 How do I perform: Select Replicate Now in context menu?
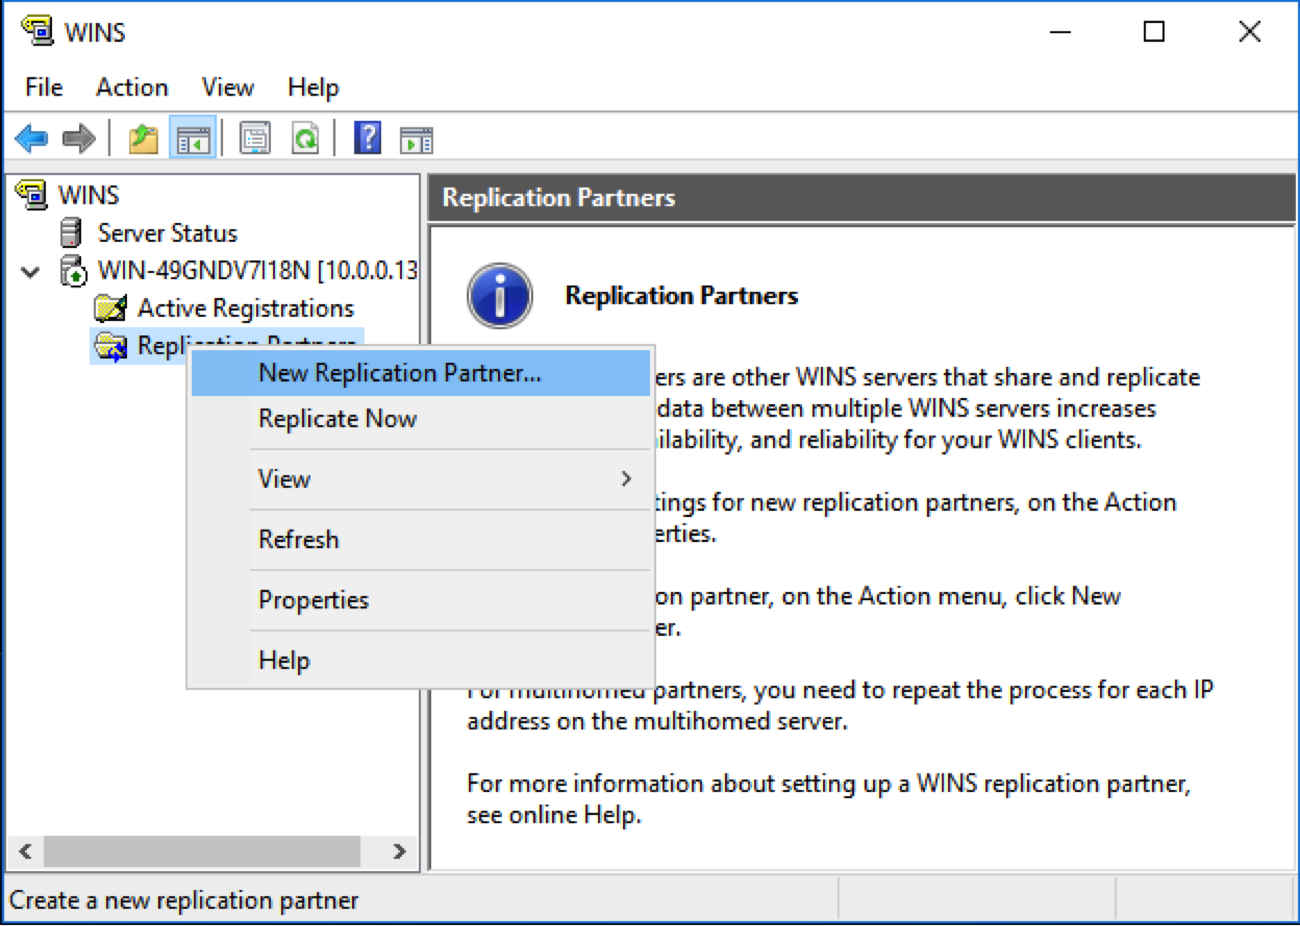pos(337,419)
